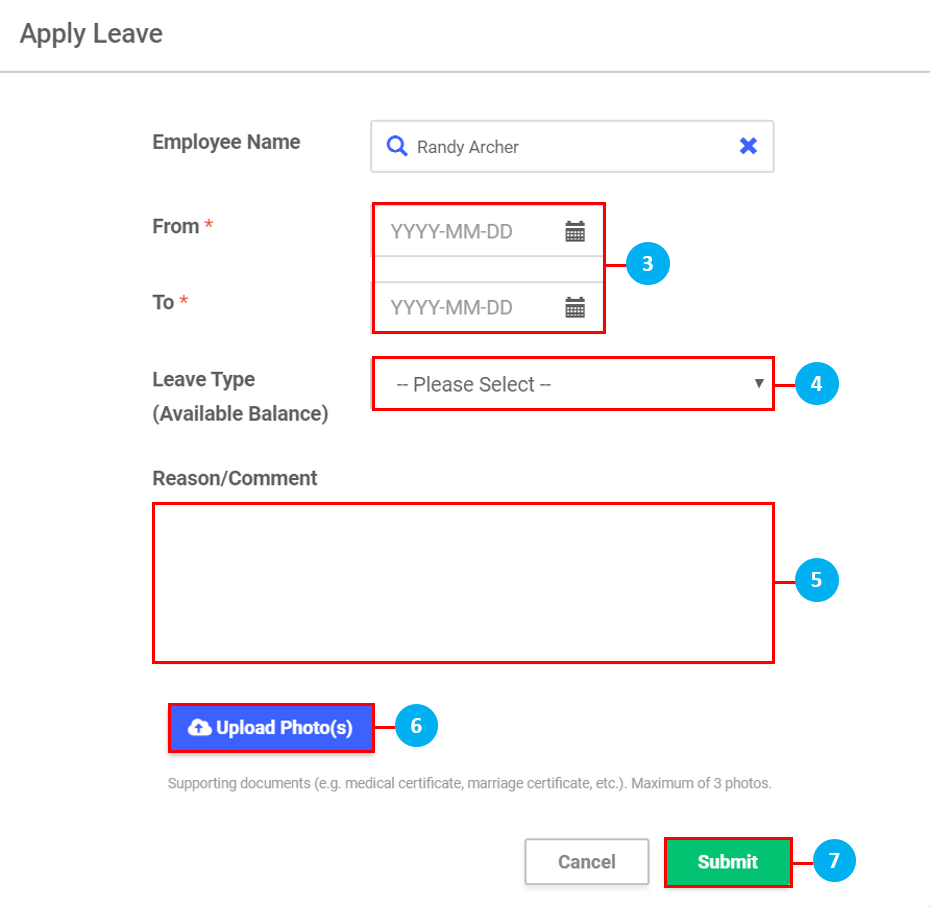
Task: Click the Apply Leave heading
Action: [x=91, y=34]
